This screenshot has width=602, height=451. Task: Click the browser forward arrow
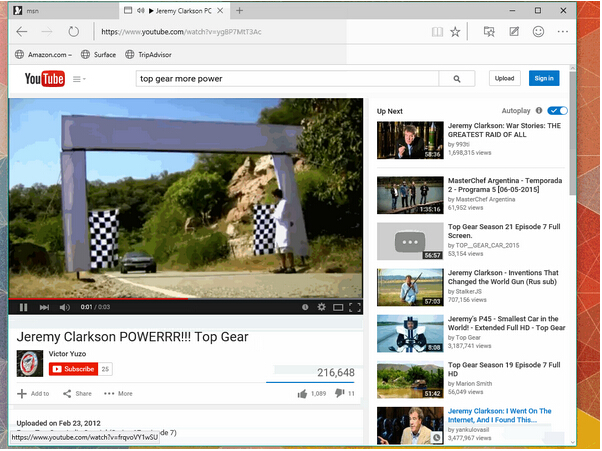pyautogui.click(x=47, y=32)
